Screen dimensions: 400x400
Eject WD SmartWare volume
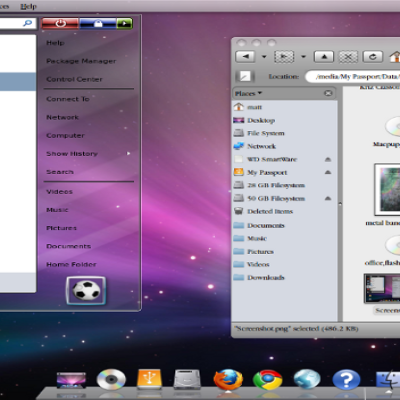point(328,159)
